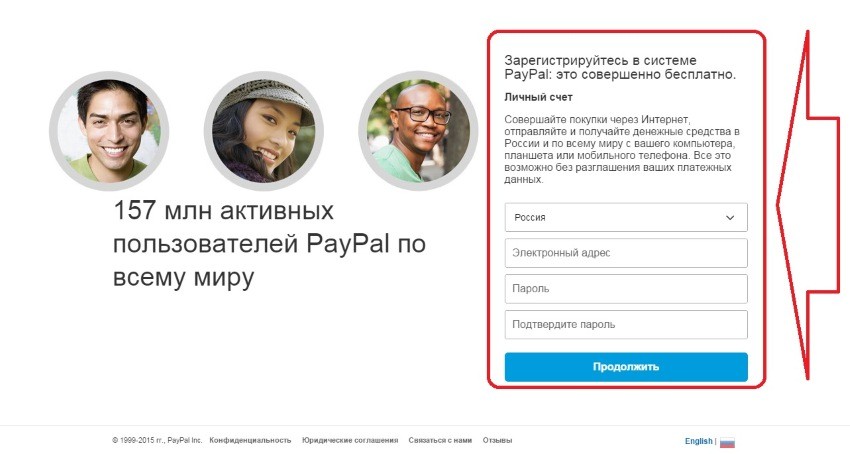Click the Электронный адрес input field
The width and height of the screenshot is (850, 454).
pyautogui.click(x=626, y=253)
